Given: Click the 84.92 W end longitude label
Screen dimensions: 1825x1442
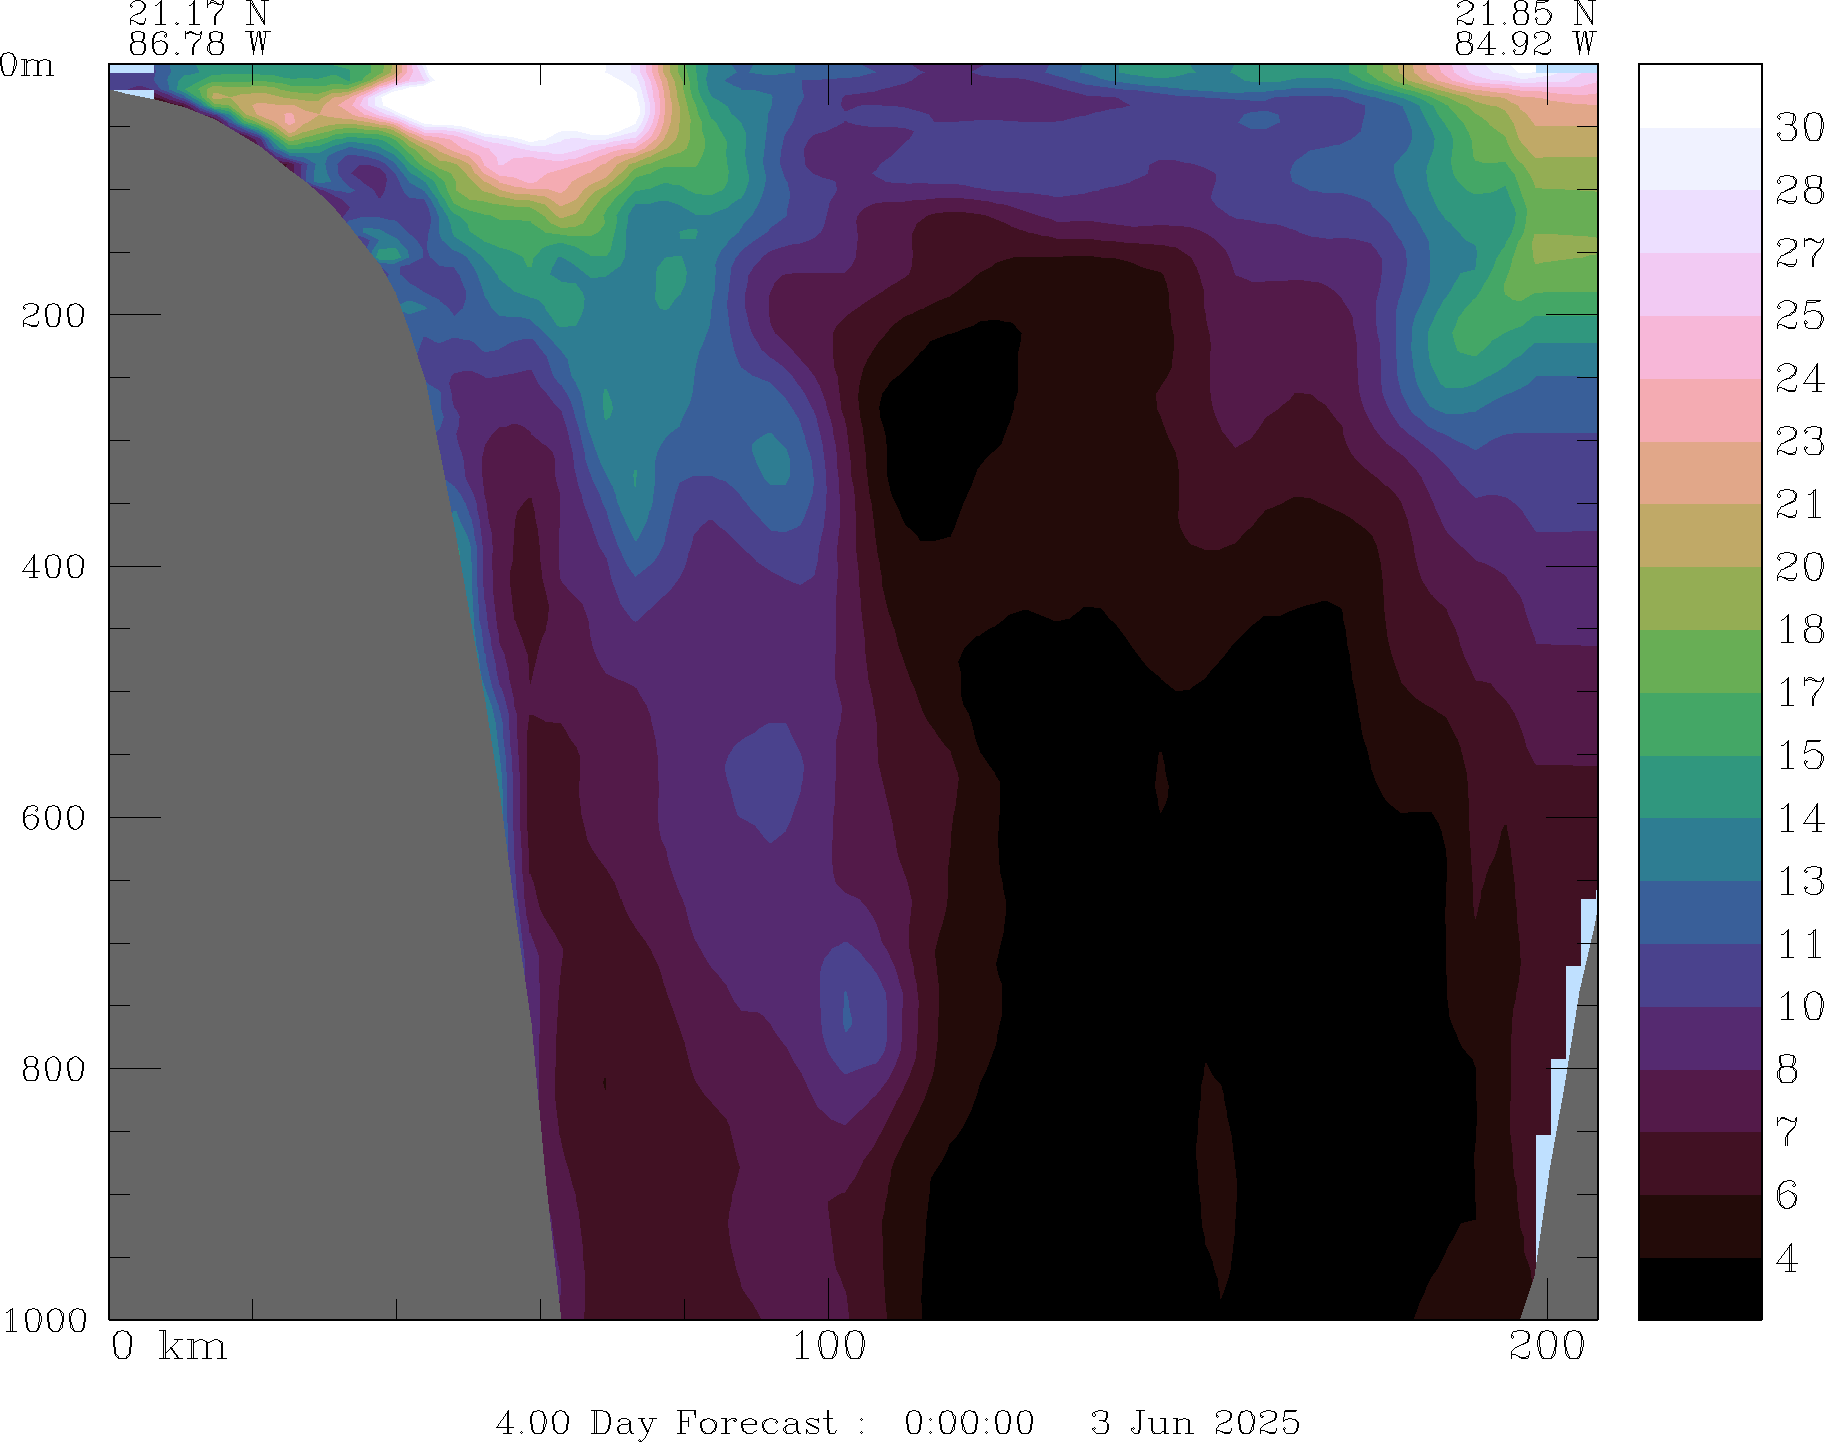Looking at the screenshot, I should pos(1524,44).
